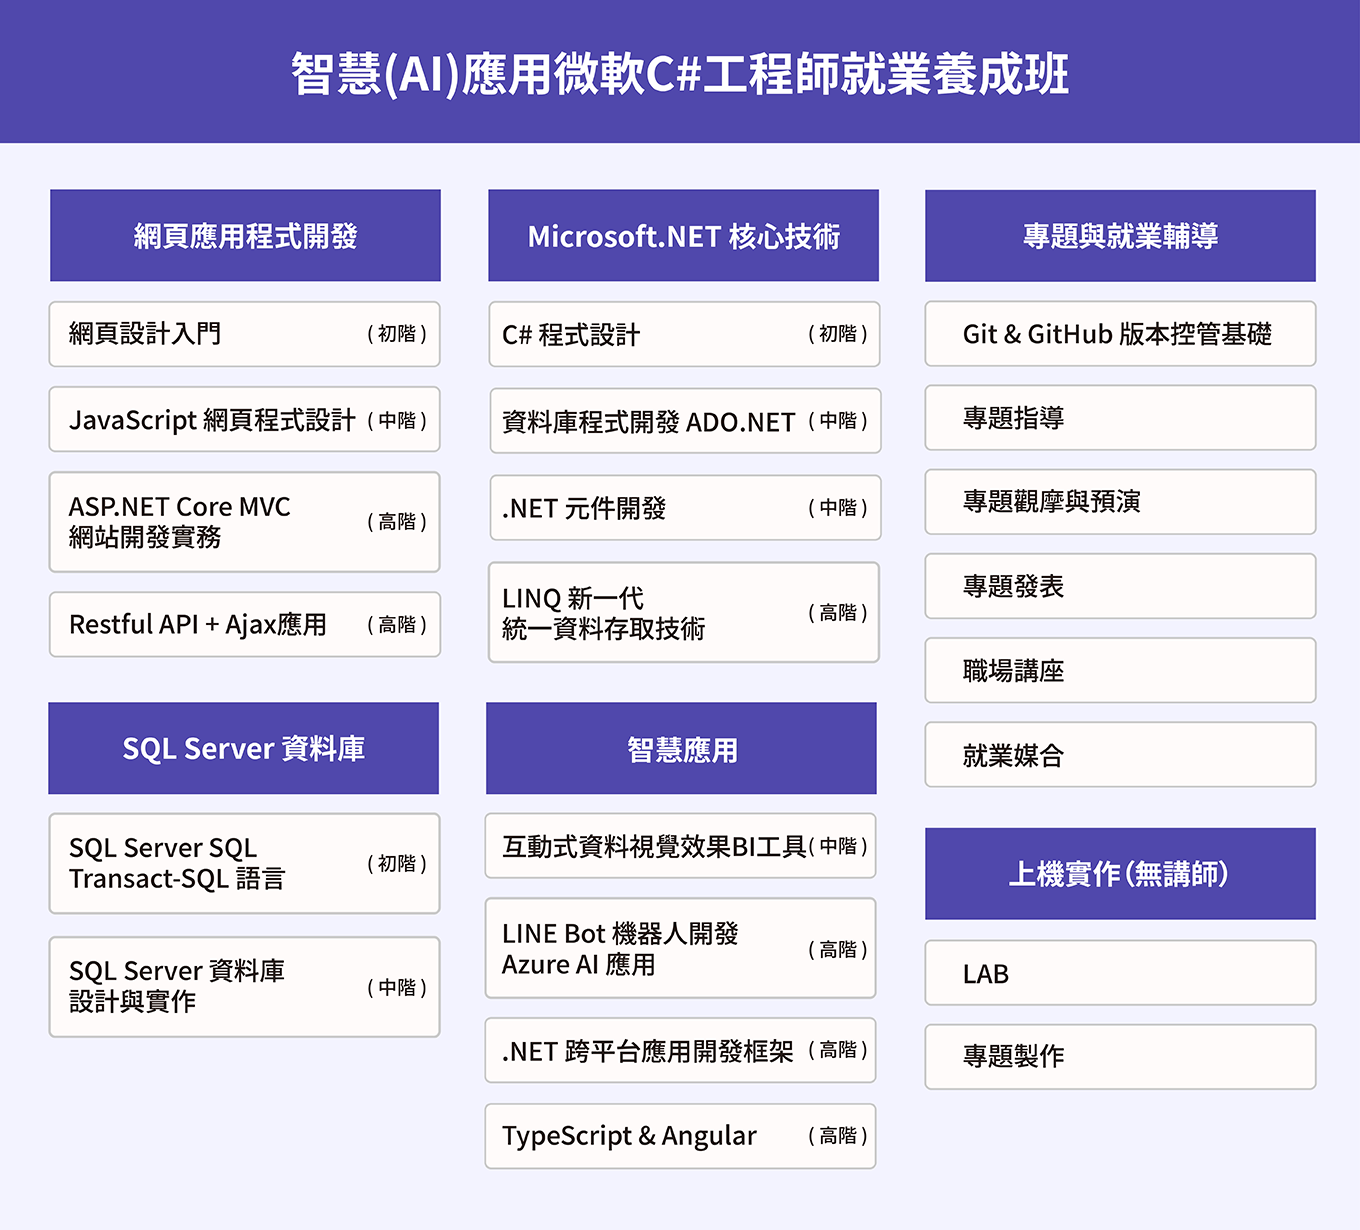The height and width of the screenshot is (1230, 1360).
Task: Click the Git & GitHub 版本控管基礎 card
Action: [1120, 335]
